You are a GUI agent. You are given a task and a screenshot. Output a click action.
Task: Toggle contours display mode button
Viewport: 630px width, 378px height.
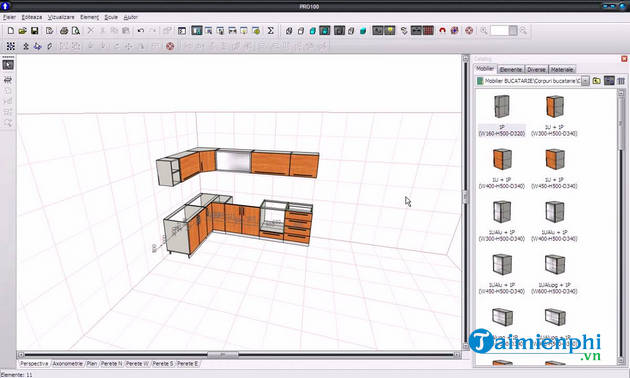pyautogui.click(x=339, y=31)
